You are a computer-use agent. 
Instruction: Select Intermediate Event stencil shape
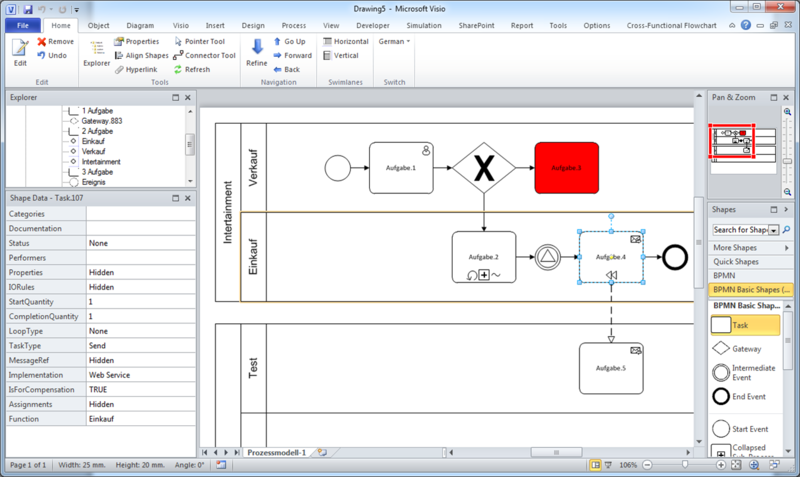click(x=745, y=372)
